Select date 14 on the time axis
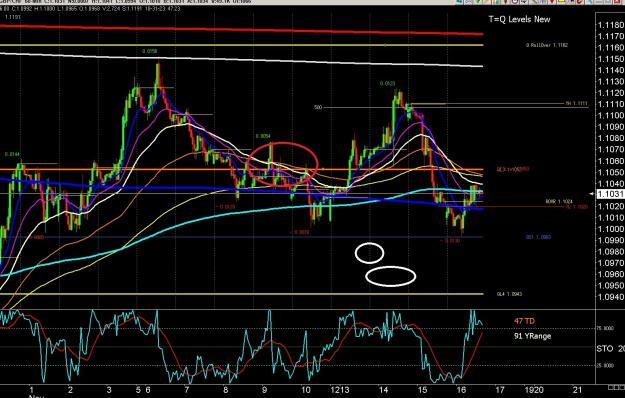The width and height of the screenshot is (625, 398). [383, 390]
